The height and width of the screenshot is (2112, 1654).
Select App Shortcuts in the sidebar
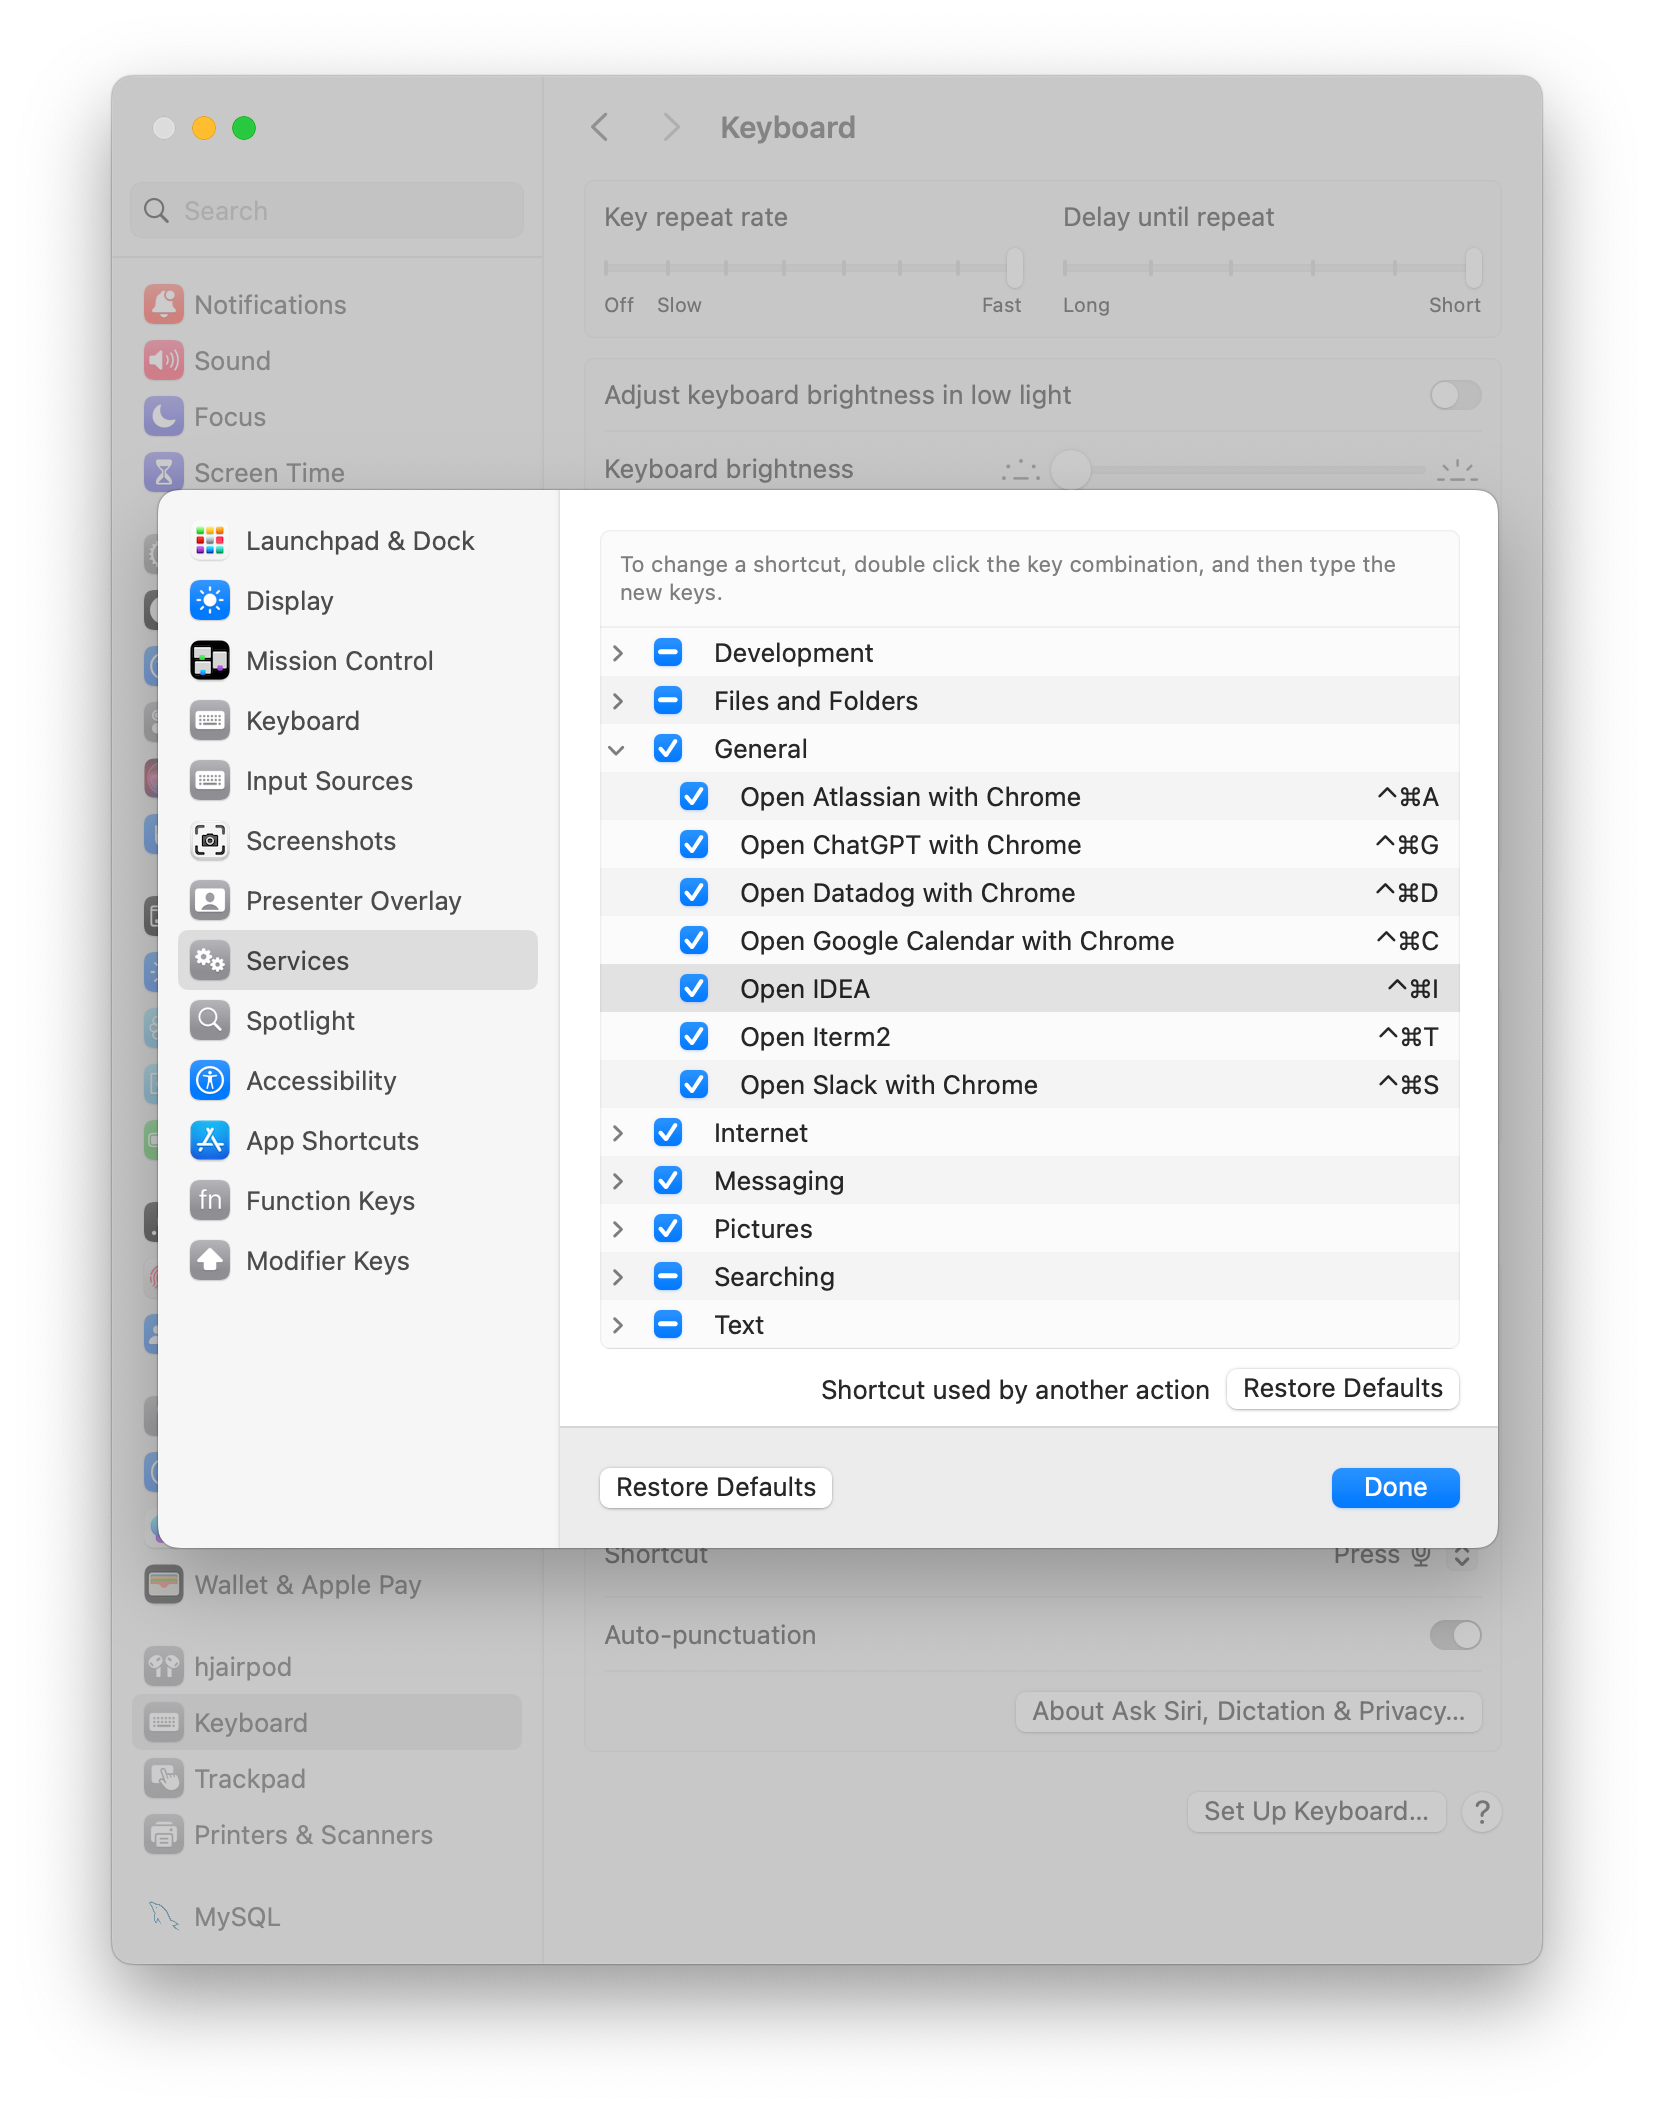(x=332, y=1141)
